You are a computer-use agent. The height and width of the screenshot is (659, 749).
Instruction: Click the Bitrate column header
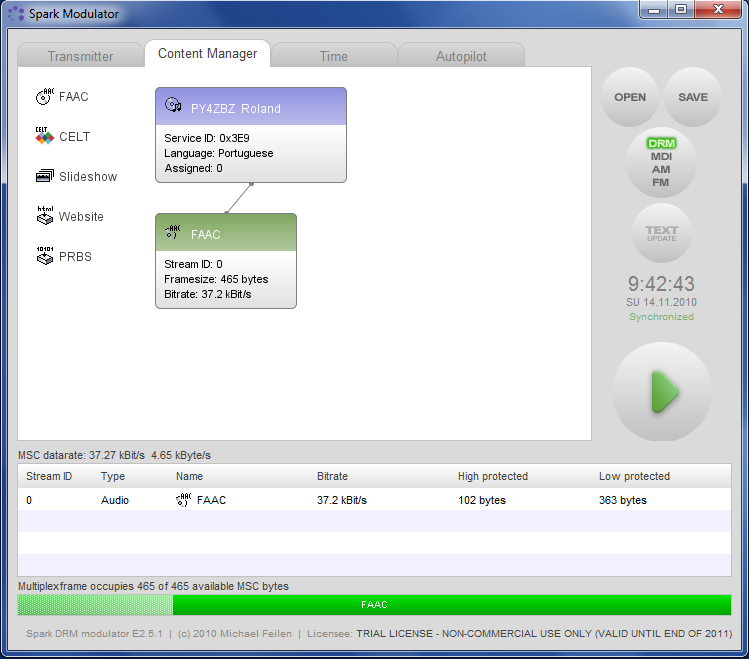pyautogui.click(x=332, y=476)
